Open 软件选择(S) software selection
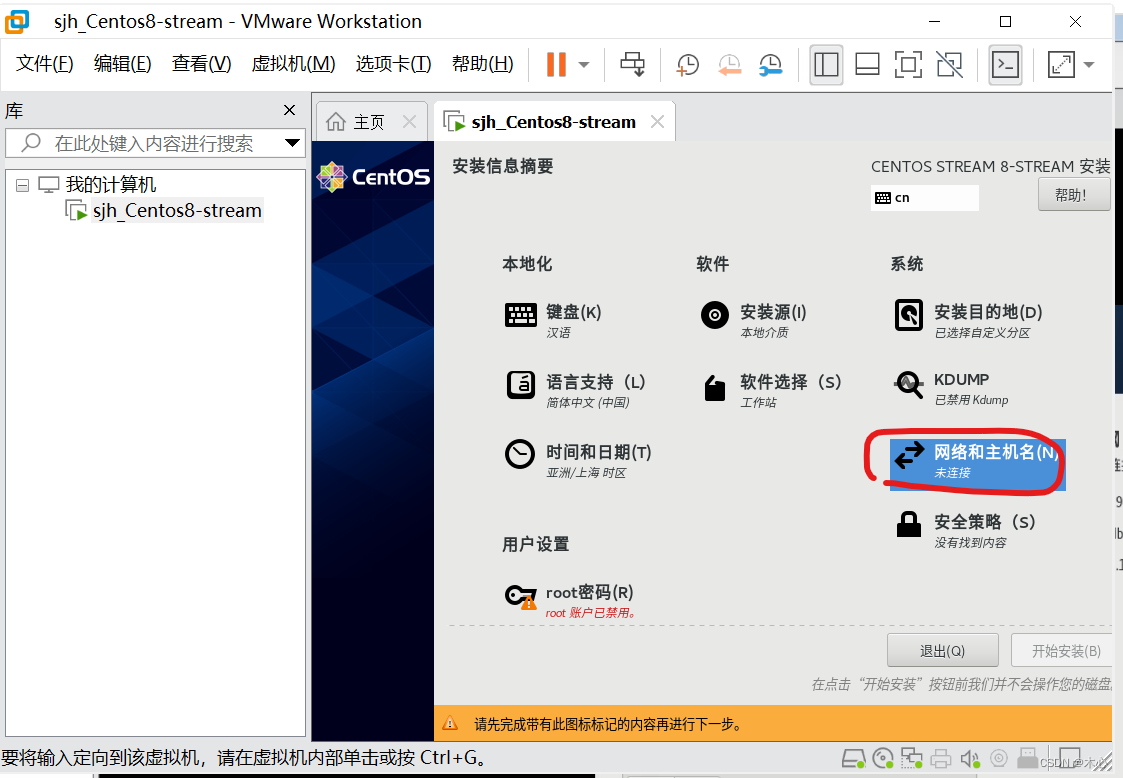 [771, 390]
